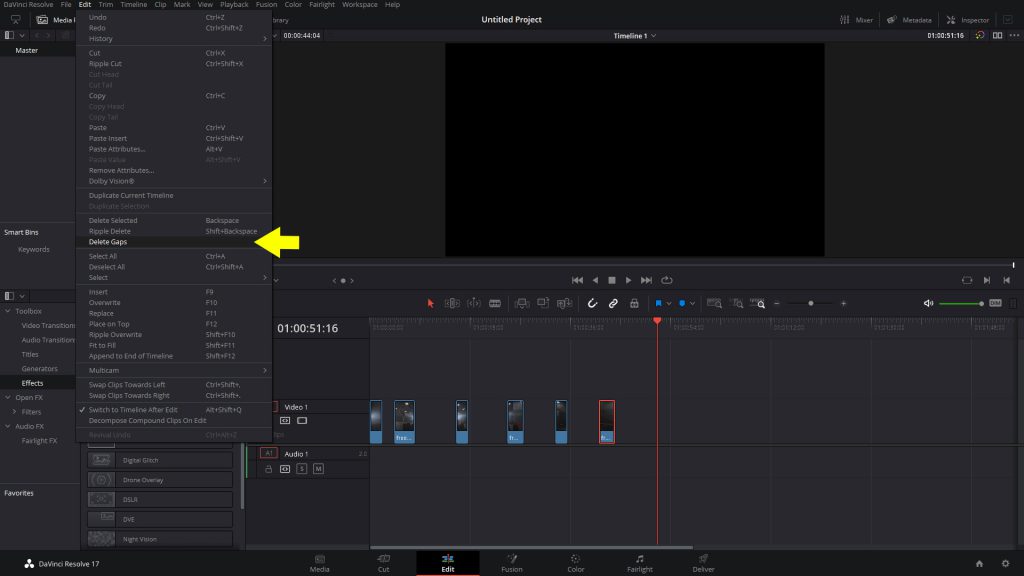The width and height of the screenshot is (1024, 576).
Task: Toggle Switch to Timeline After Edit
Action: click(x=174, y=410)
